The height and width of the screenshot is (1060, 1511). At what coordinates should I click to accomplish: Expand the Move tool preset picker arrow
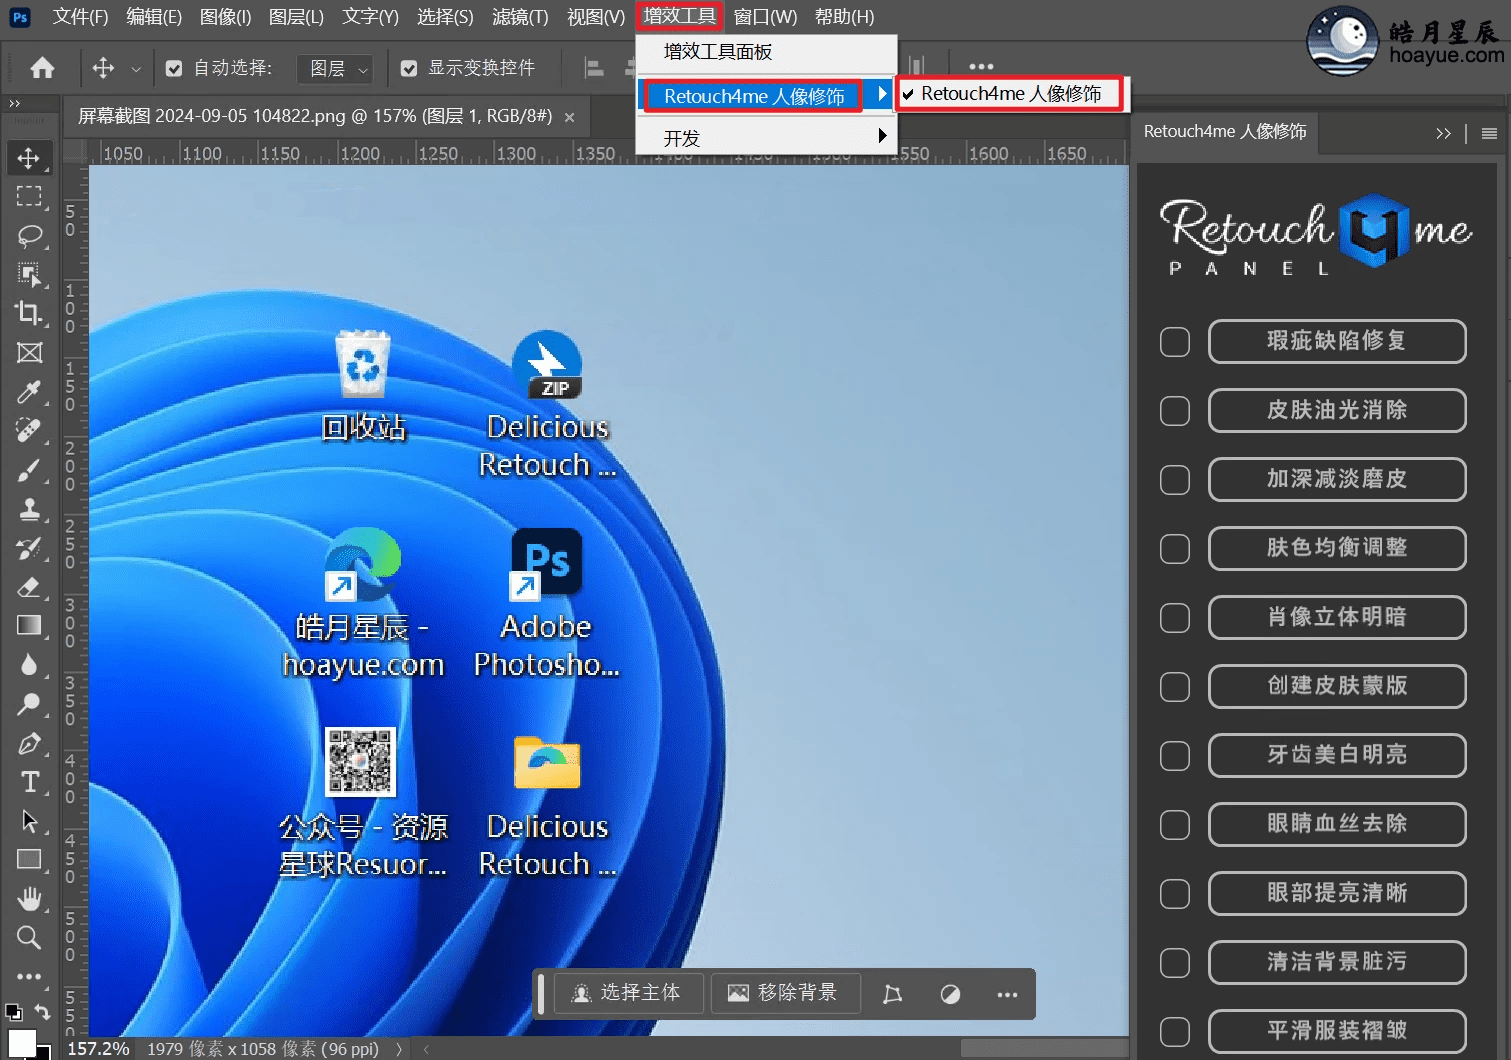point(136,69)
